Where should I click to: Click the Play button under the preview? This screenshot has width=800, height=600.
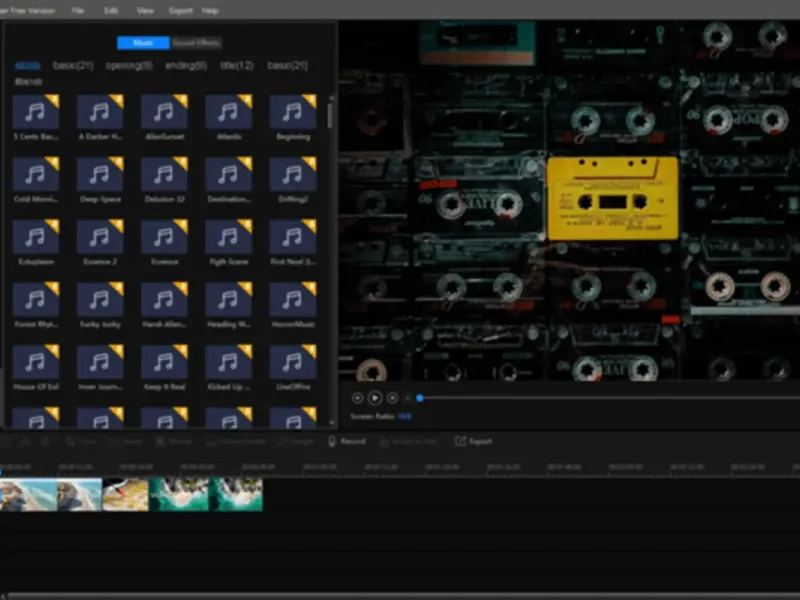(375, 398)
